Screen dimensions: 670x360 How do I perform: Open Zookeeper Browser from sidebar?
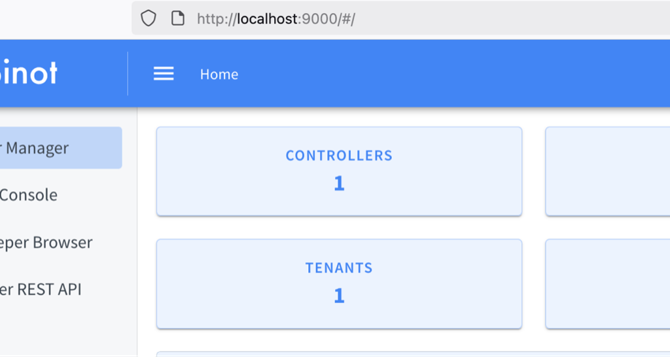click(x=61, y=243)
